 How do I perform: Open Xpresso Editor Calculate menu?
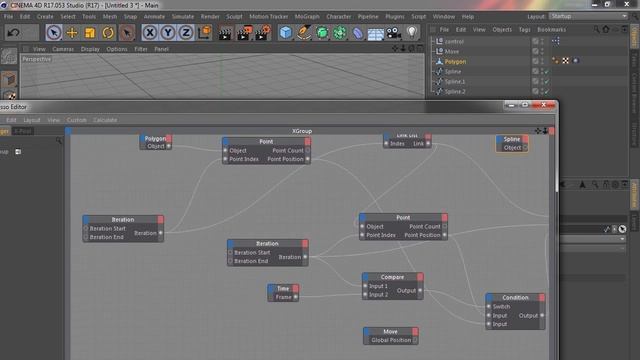105,120
